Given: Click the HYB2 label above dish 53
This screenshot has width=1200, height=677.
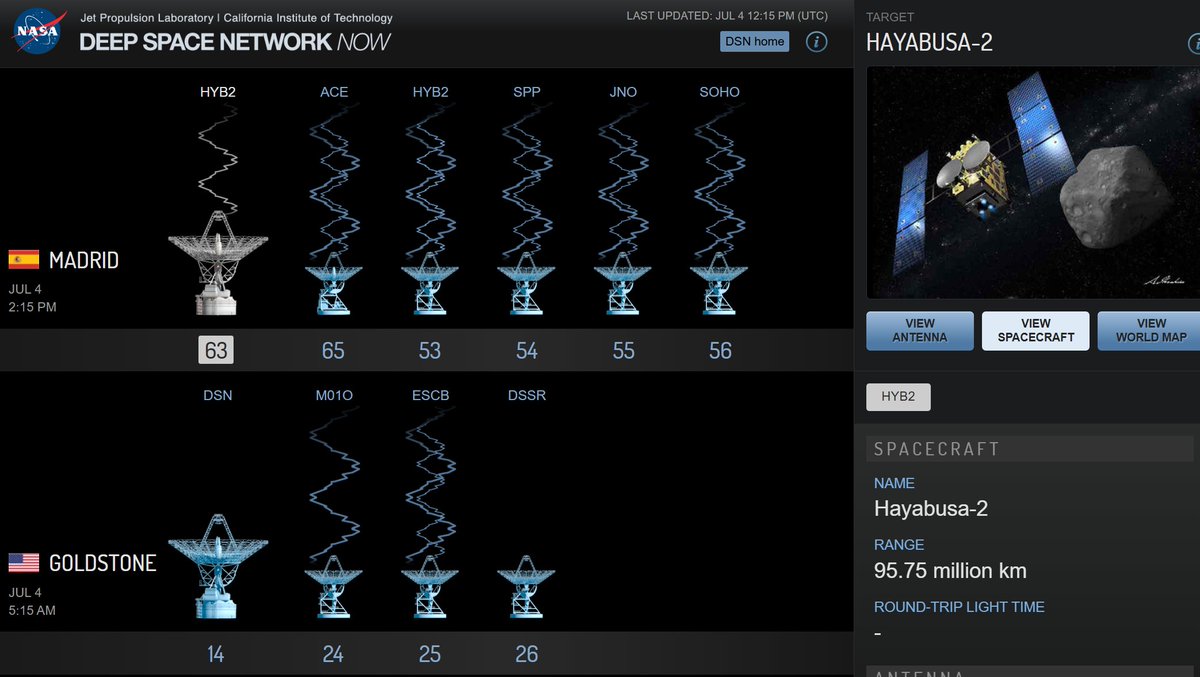Looking at the screenshot, I should coord(430,92).
